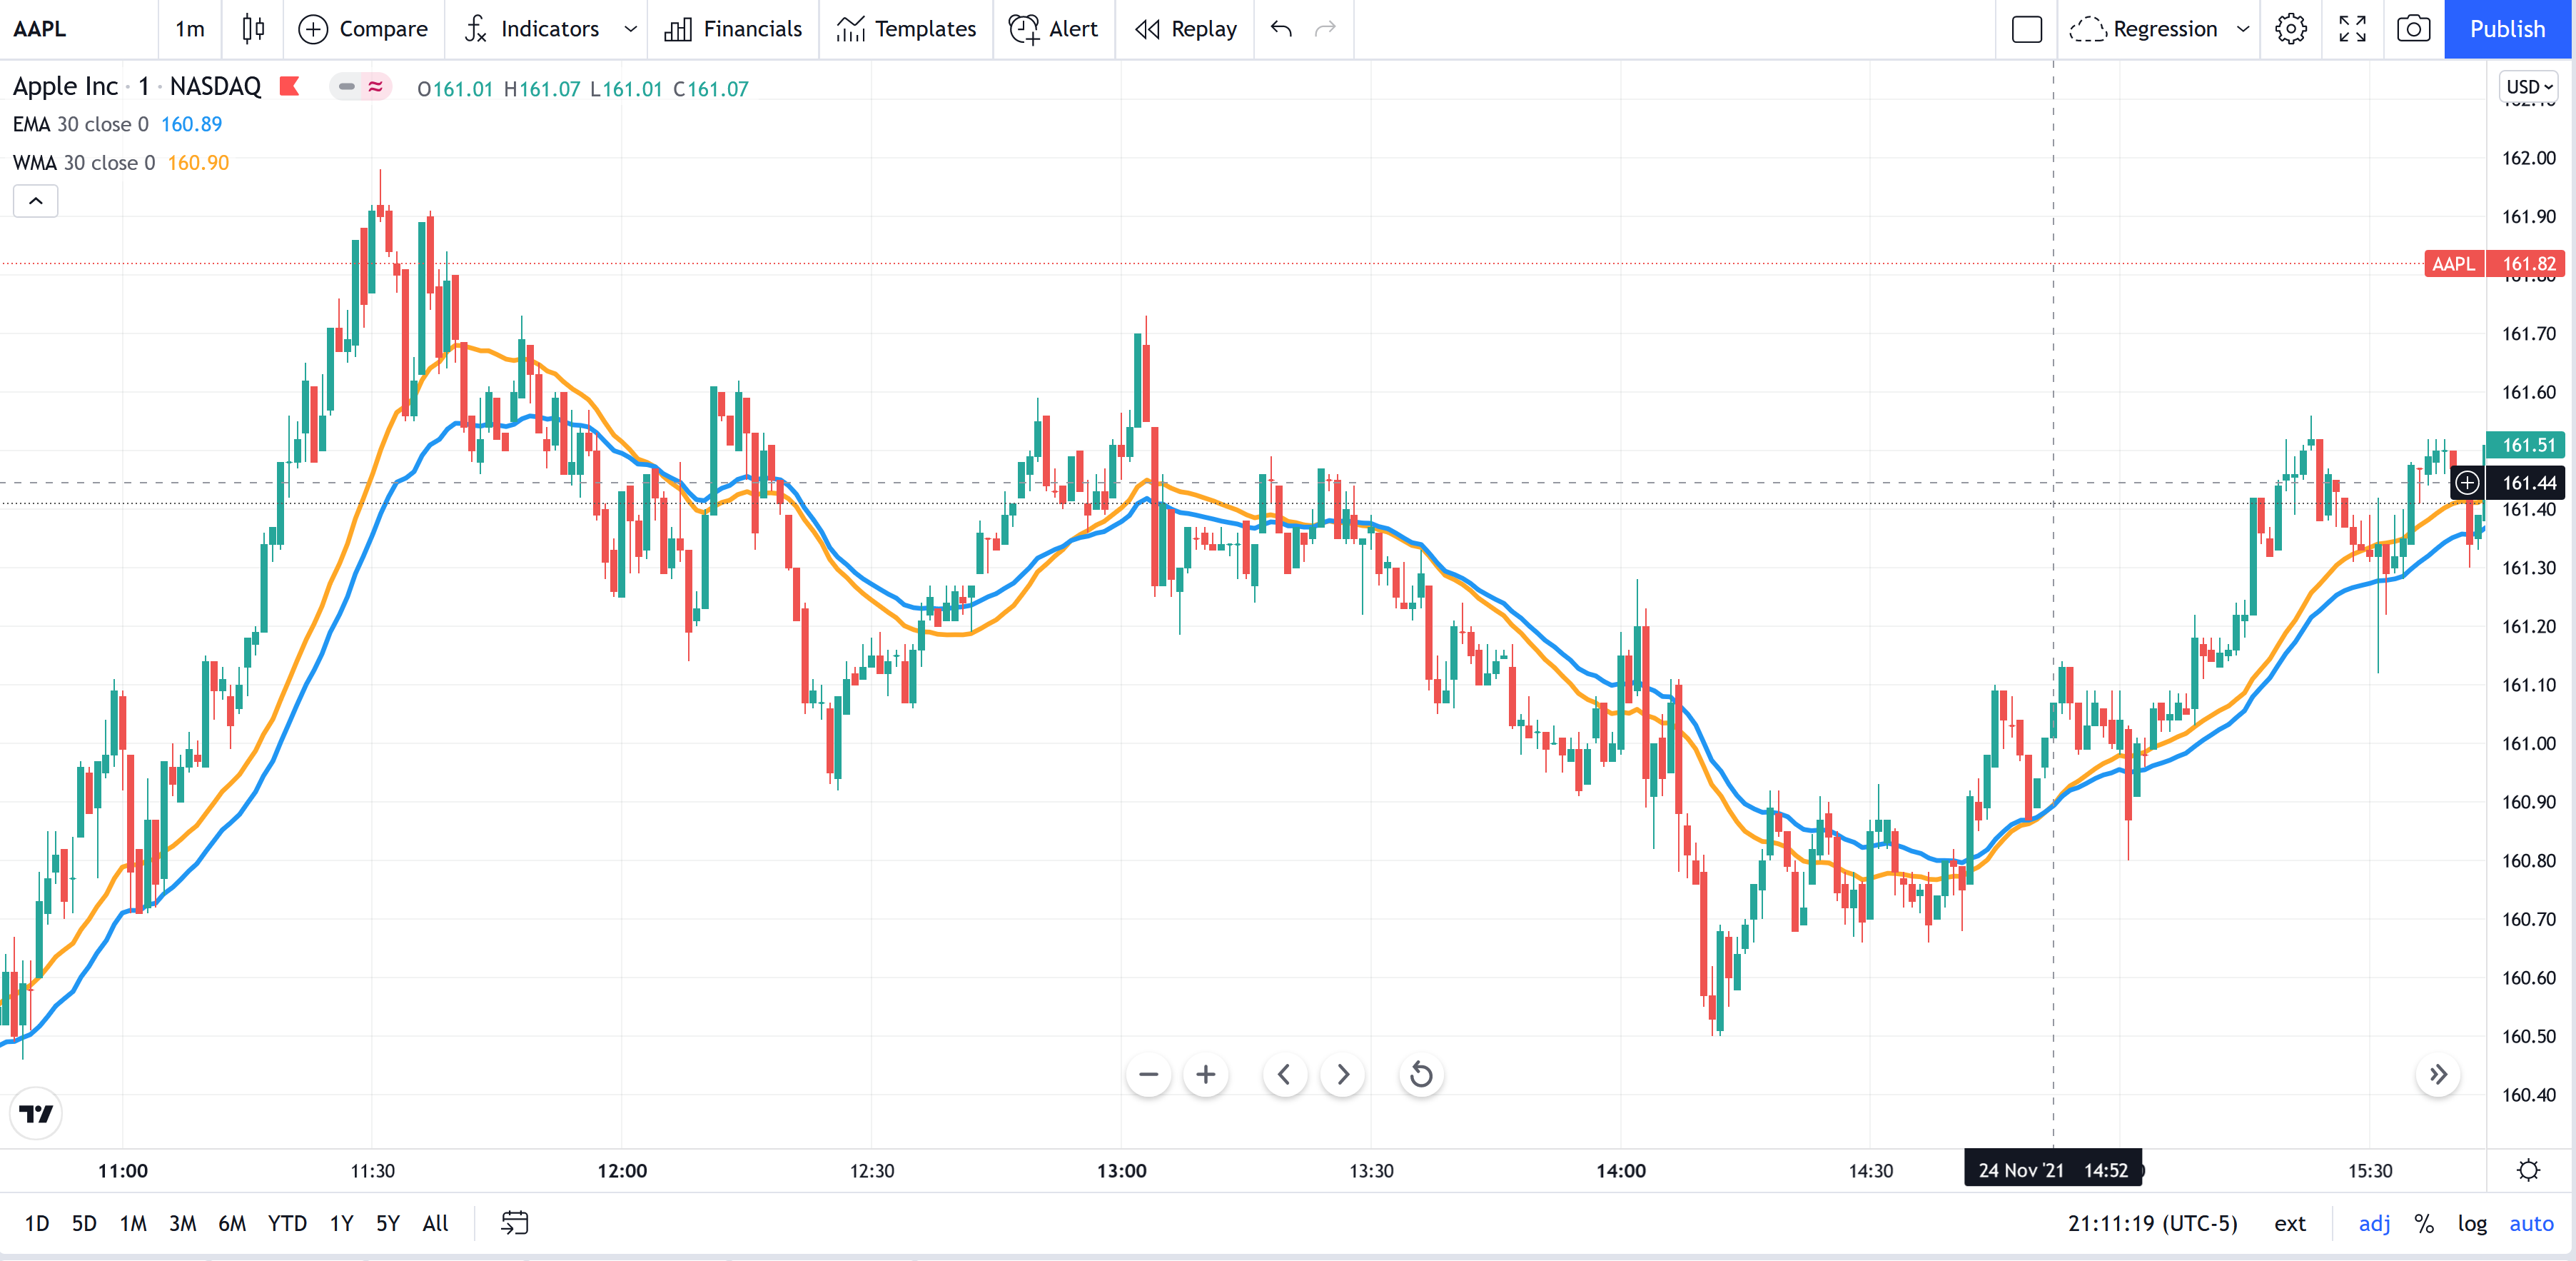Open Financials panel

pyautogui.click(x=733, y=29)
